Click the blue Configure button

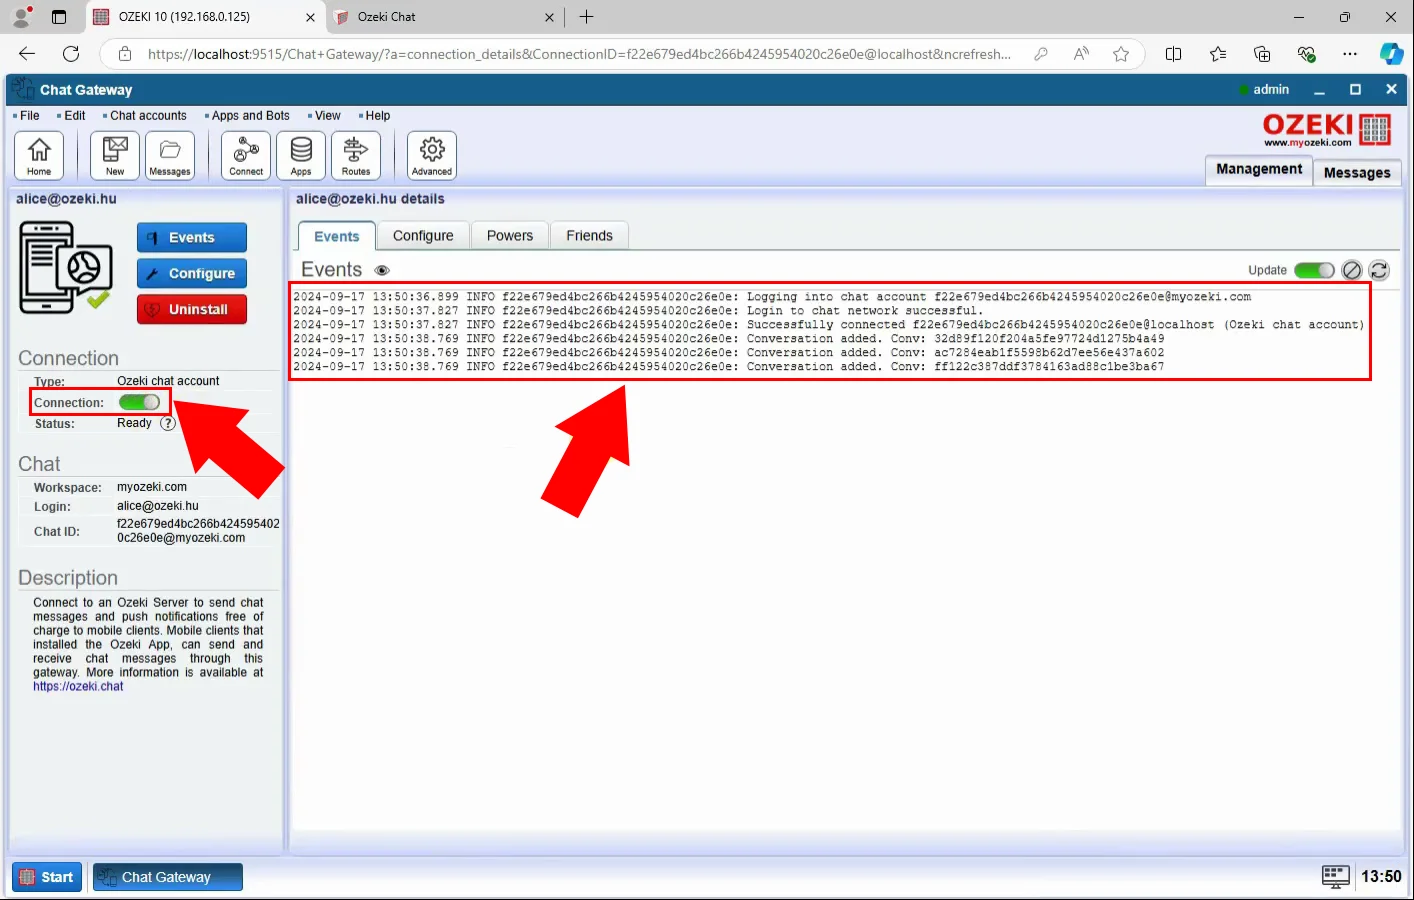click(x=192, y=274)
